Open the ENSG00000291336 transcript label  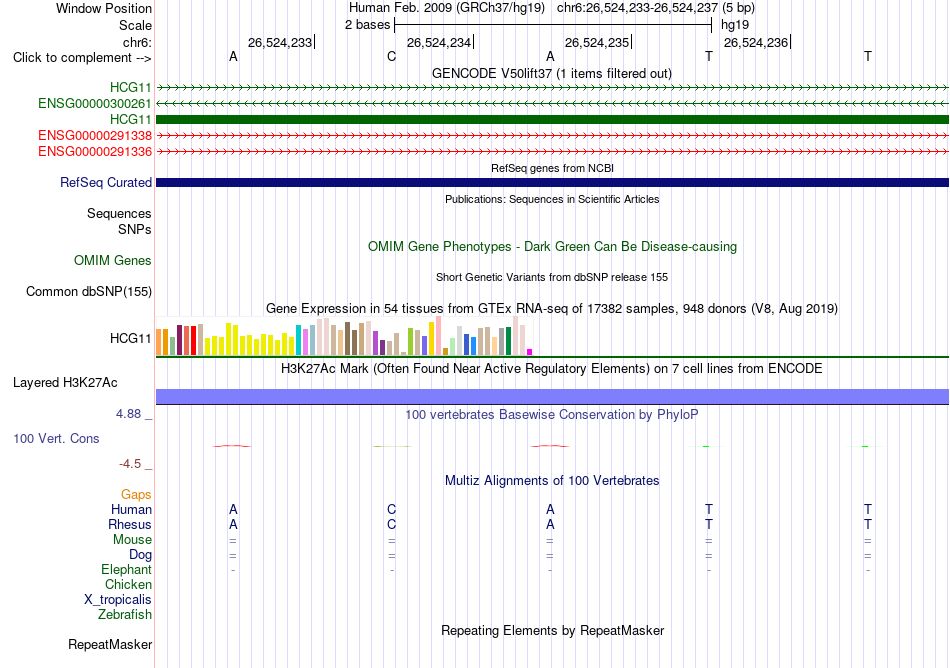(x=95, y=151)
